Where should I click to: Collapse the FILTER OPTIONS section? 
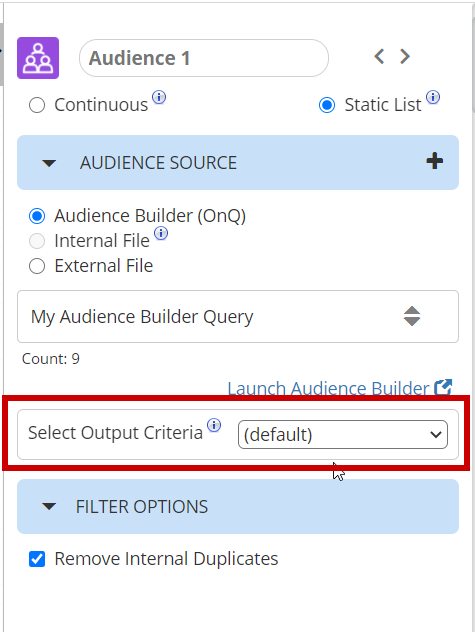click(49, 507)
